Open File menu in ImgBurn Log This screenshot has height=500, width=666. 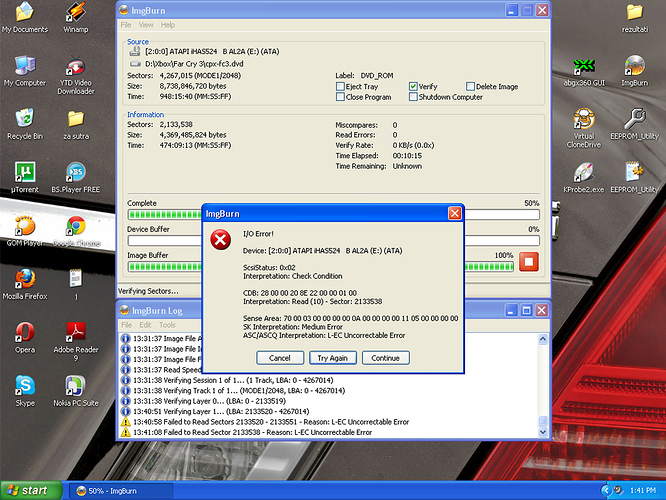[127, 325]
